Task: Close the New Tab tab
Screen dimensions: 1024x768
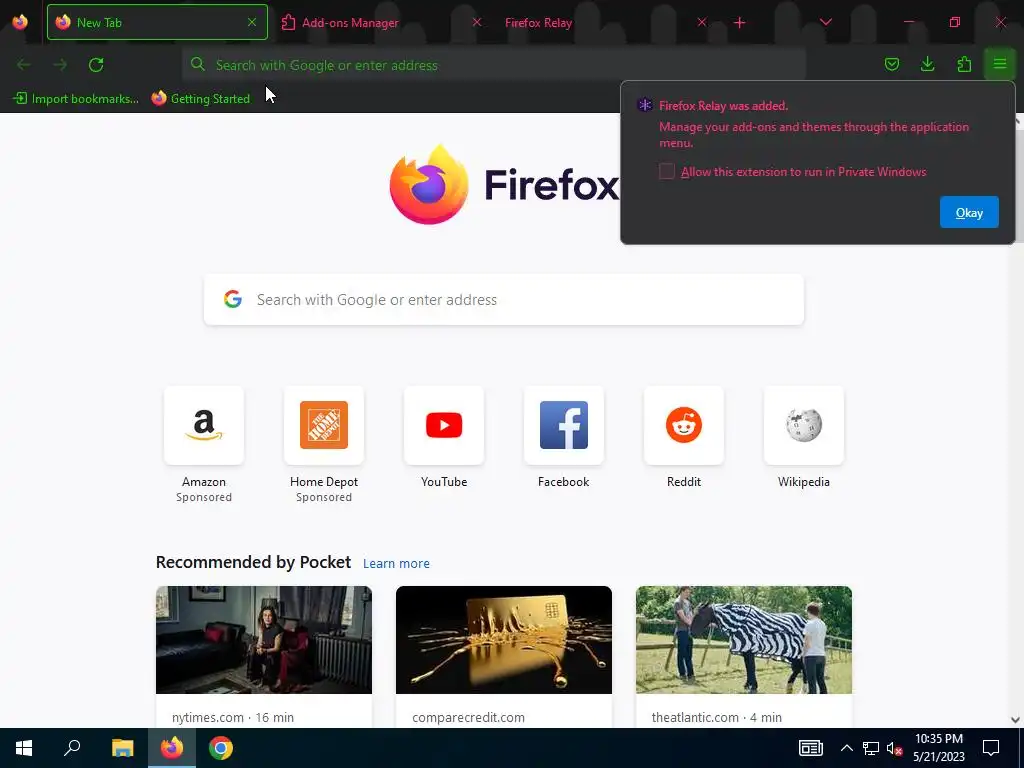Action: 252,22
